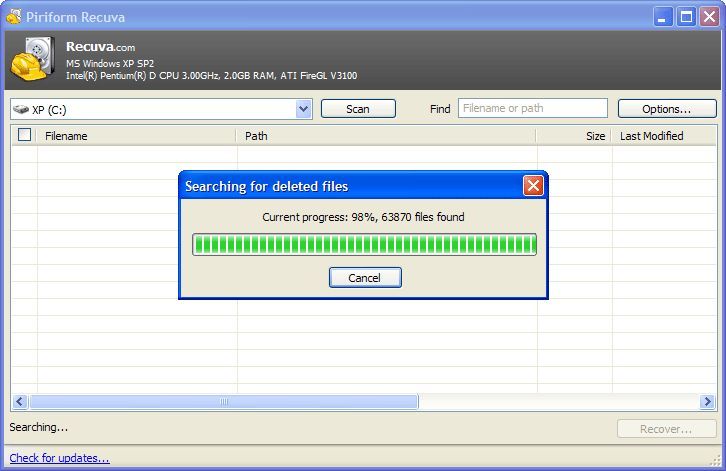726x471 pixels.
Task: Click the 'MS Windows XP SP2' text
Action: point(110,63)
